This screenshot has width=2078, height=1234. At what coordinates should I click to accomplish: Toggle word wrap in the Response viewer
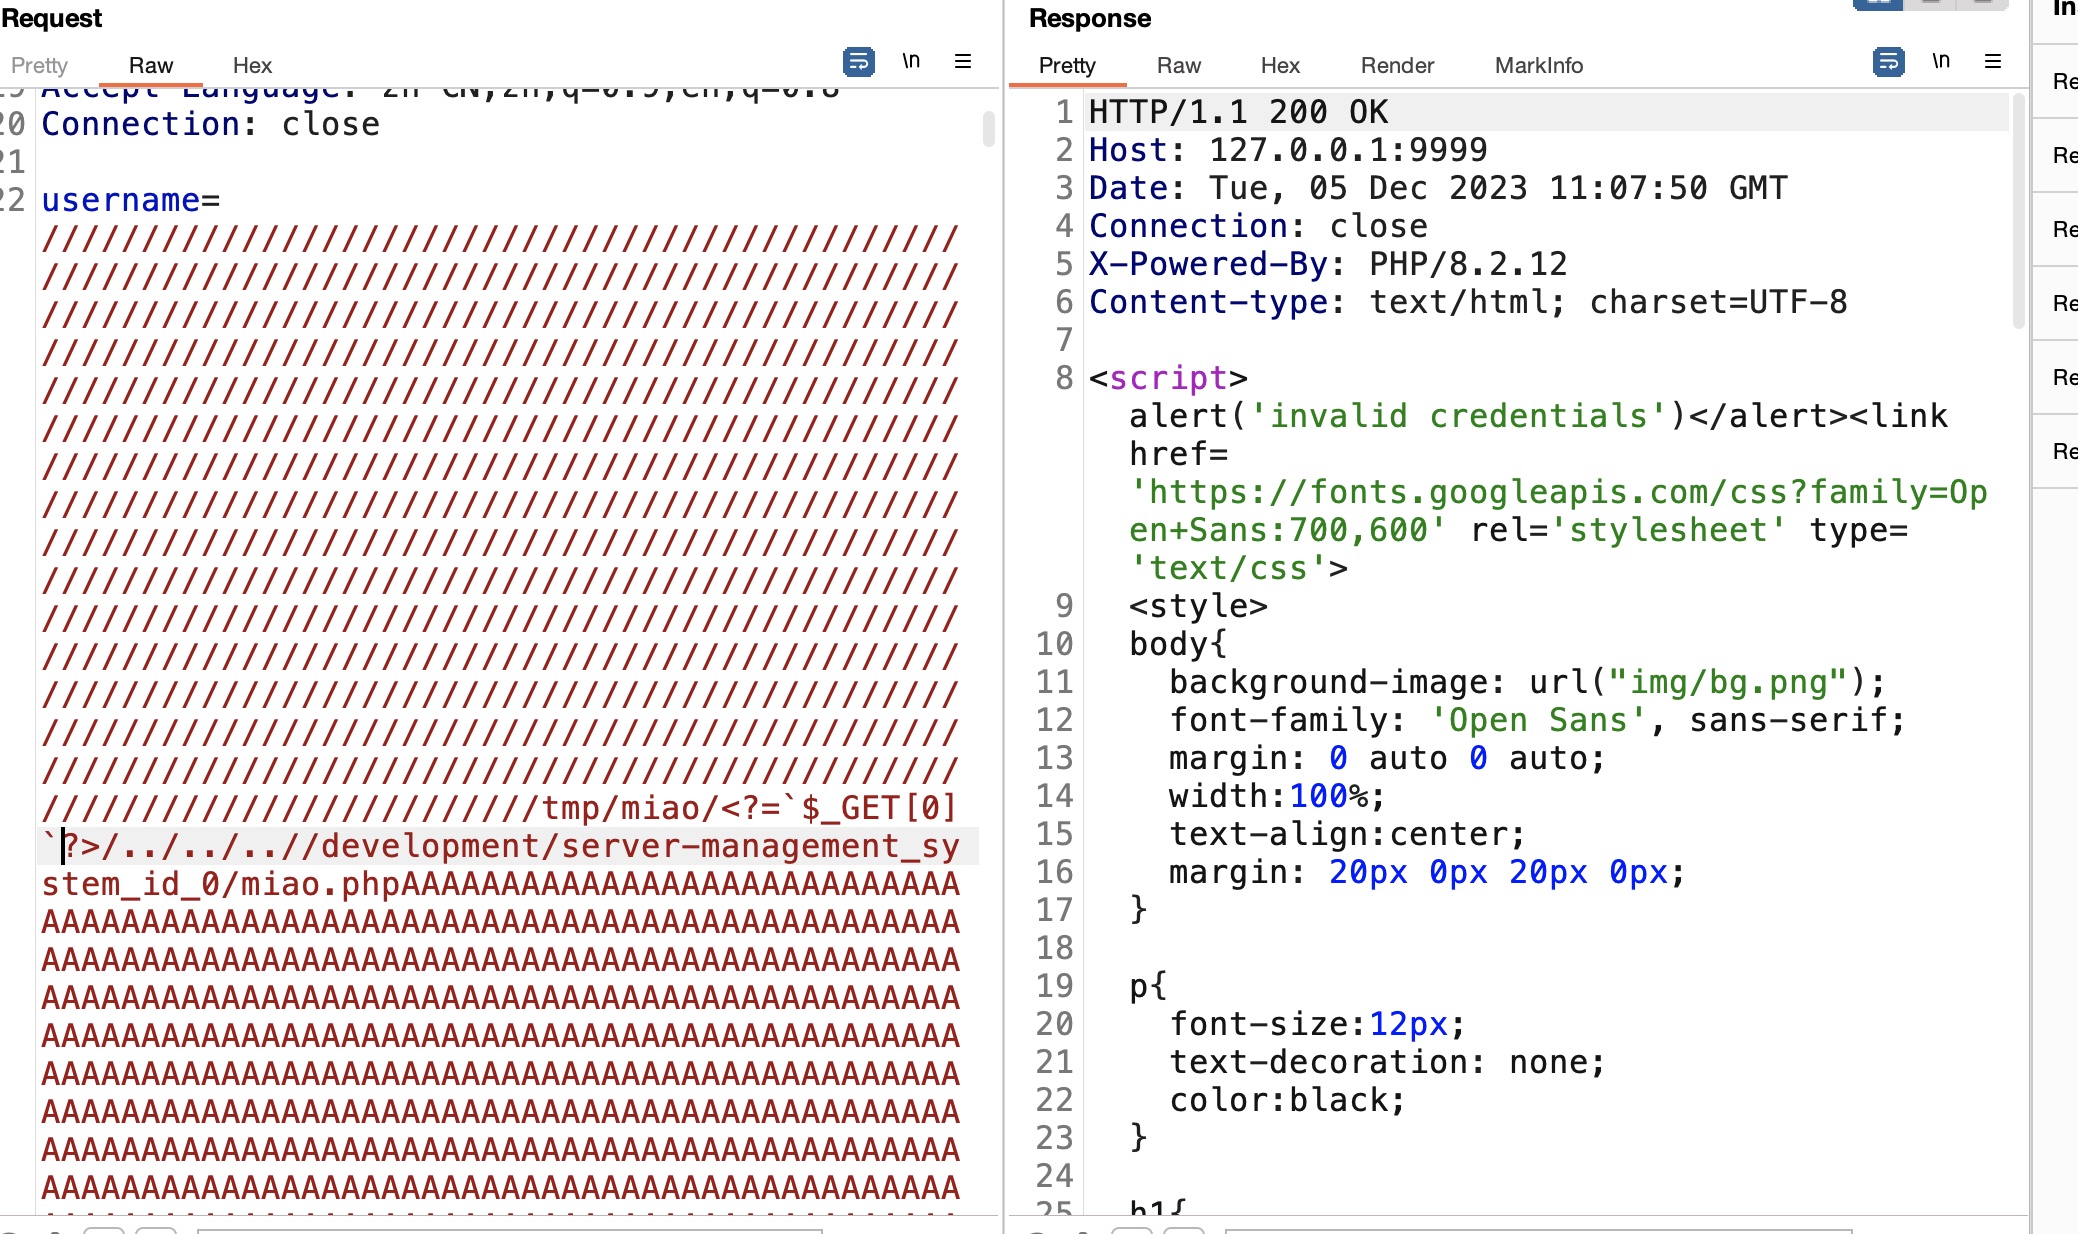[1888, 62]
